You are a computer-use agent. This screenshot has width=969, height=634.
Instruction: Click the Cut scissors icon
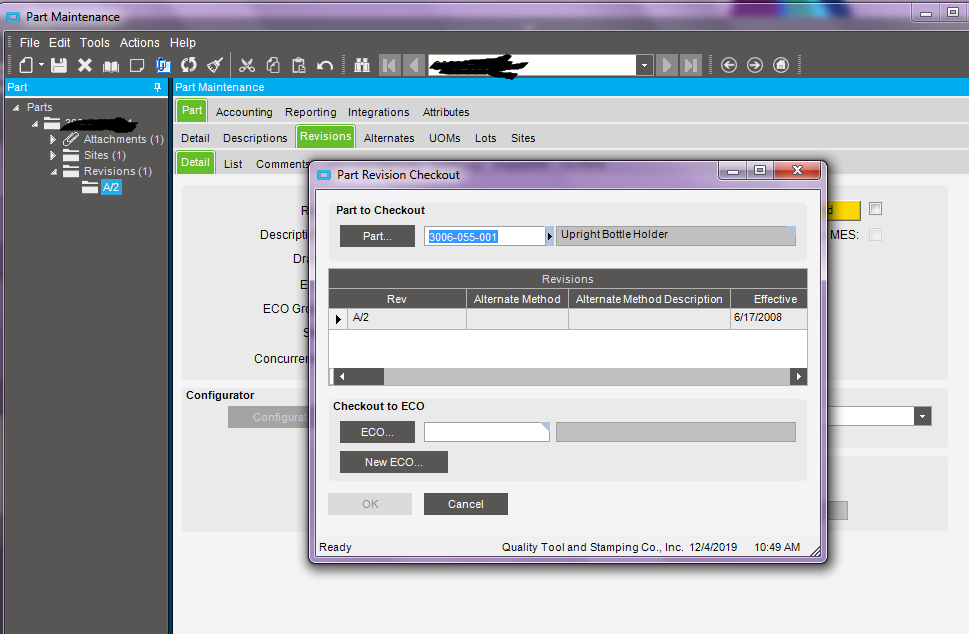point(247,65)
